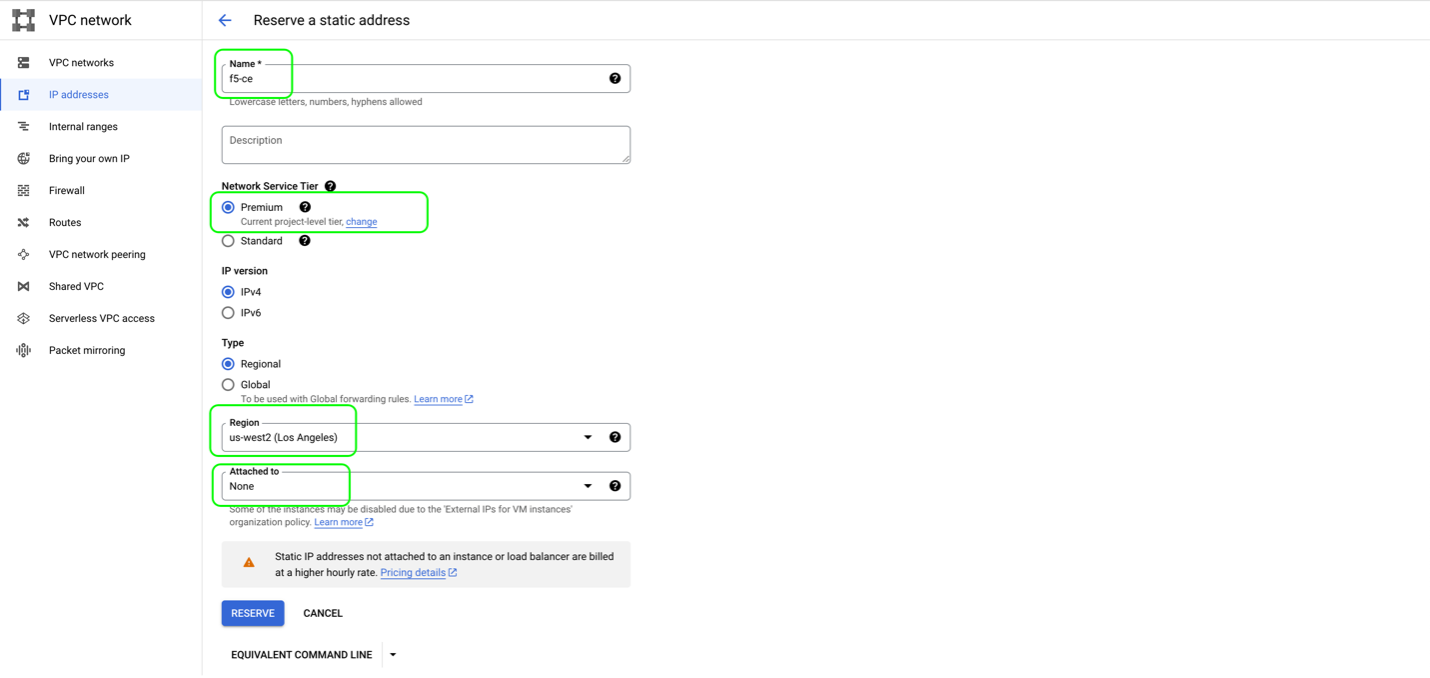Select the Standard network service tier

(x=228, y=240)
